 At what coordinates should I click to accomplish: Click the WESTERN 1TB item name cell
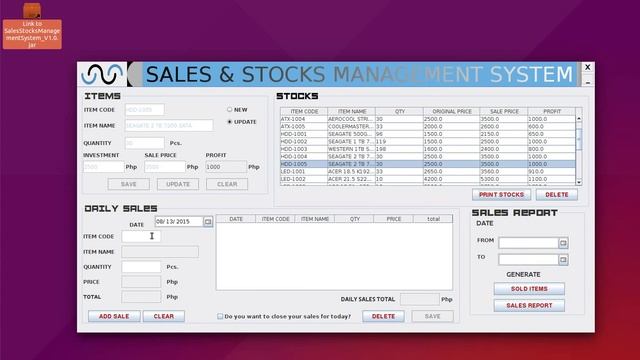point(351,149)
